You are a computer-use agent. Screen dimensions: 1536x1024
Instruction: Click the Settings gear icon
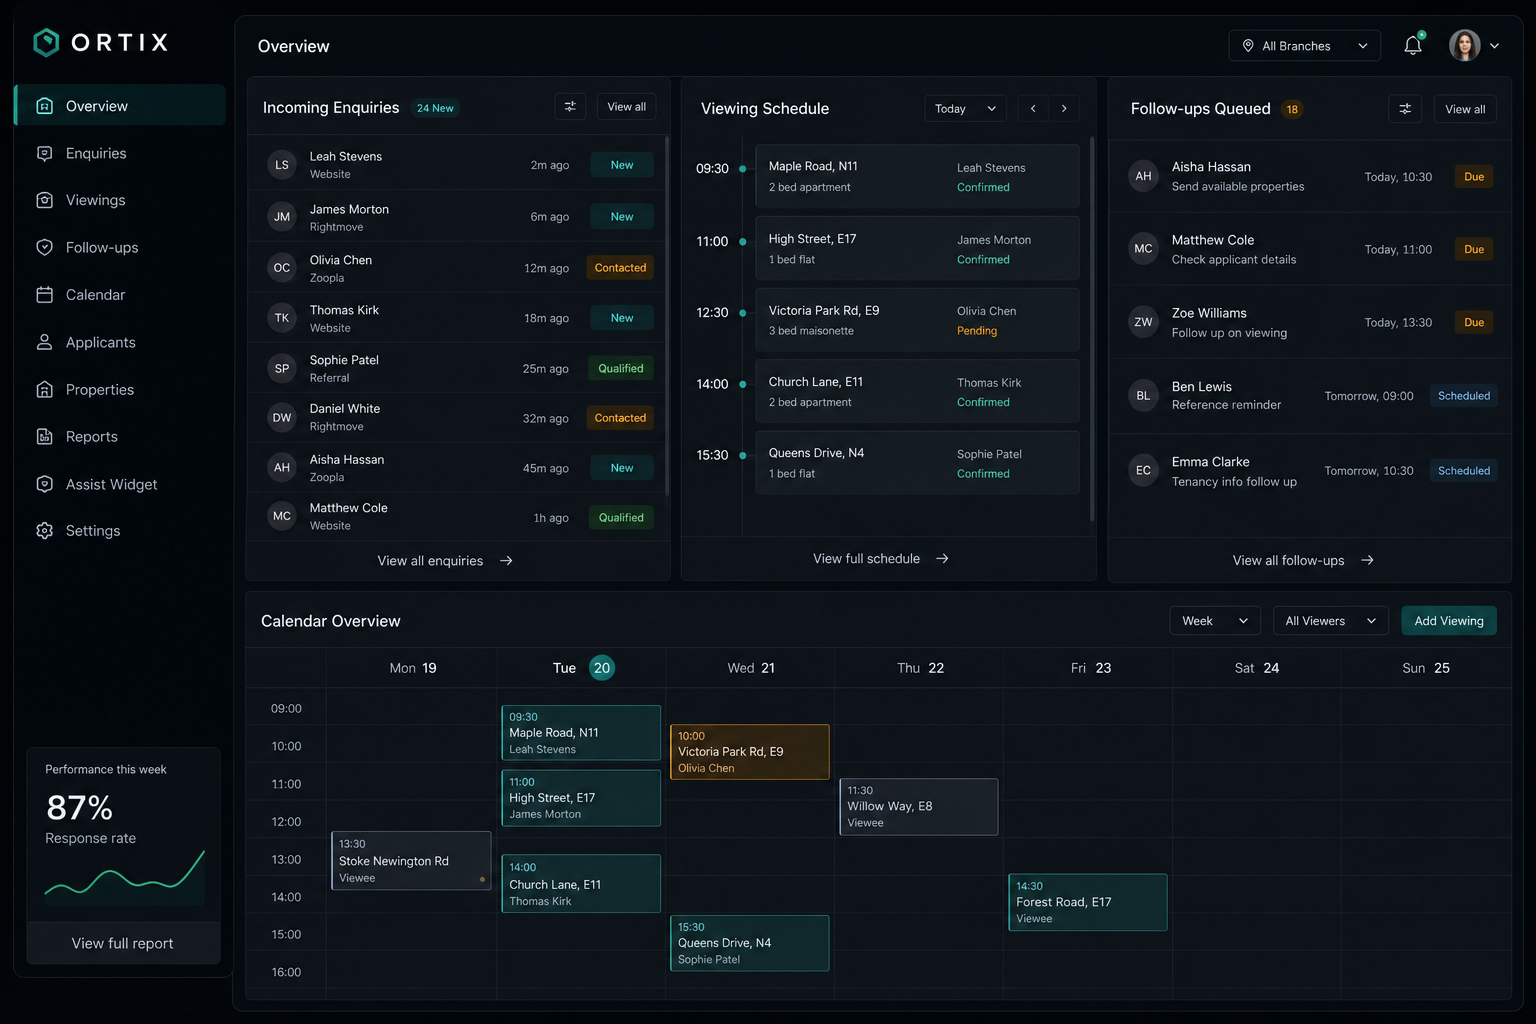(44, 531)
